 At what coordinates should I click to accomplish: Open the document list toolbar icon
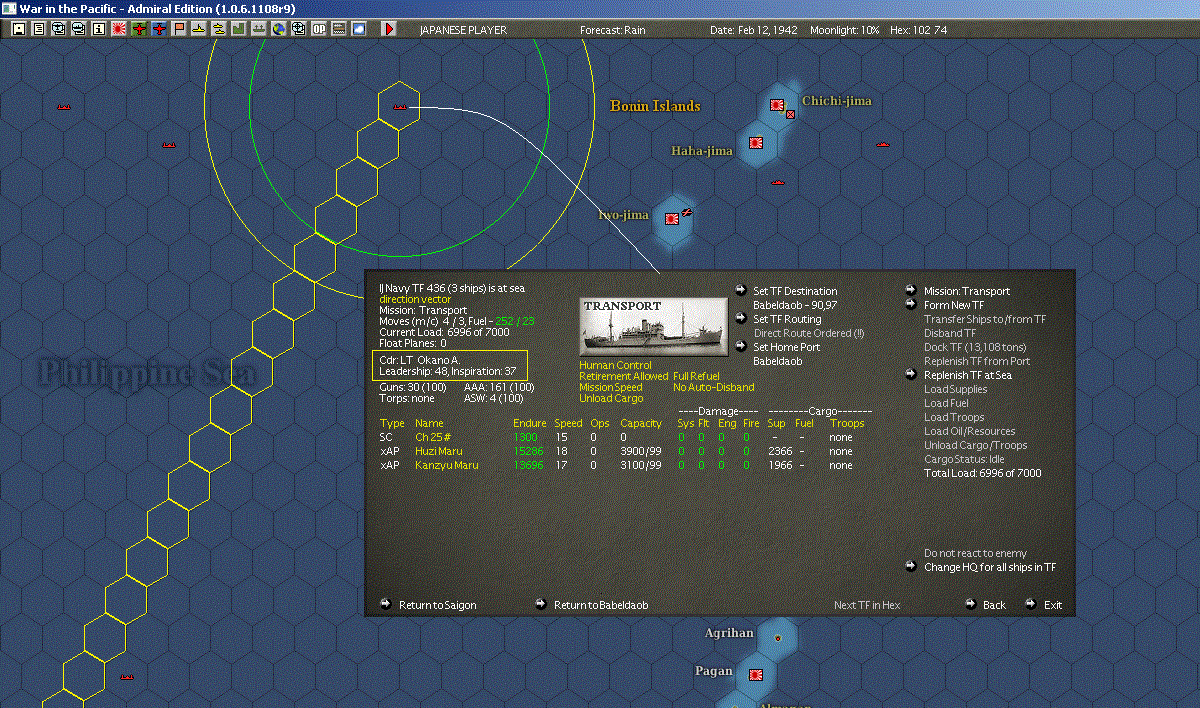coord(38,29)
